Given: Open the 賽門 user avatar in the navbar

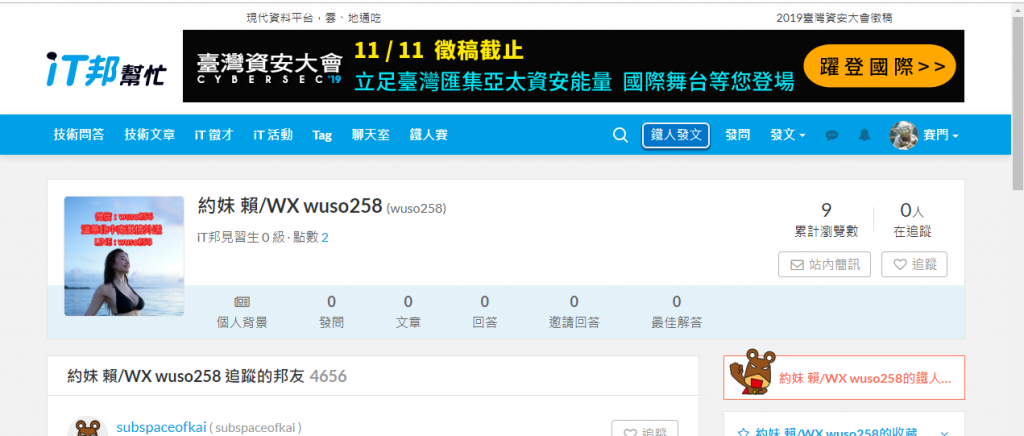Looking at the screenshot, I should click(x=904, y=135).
